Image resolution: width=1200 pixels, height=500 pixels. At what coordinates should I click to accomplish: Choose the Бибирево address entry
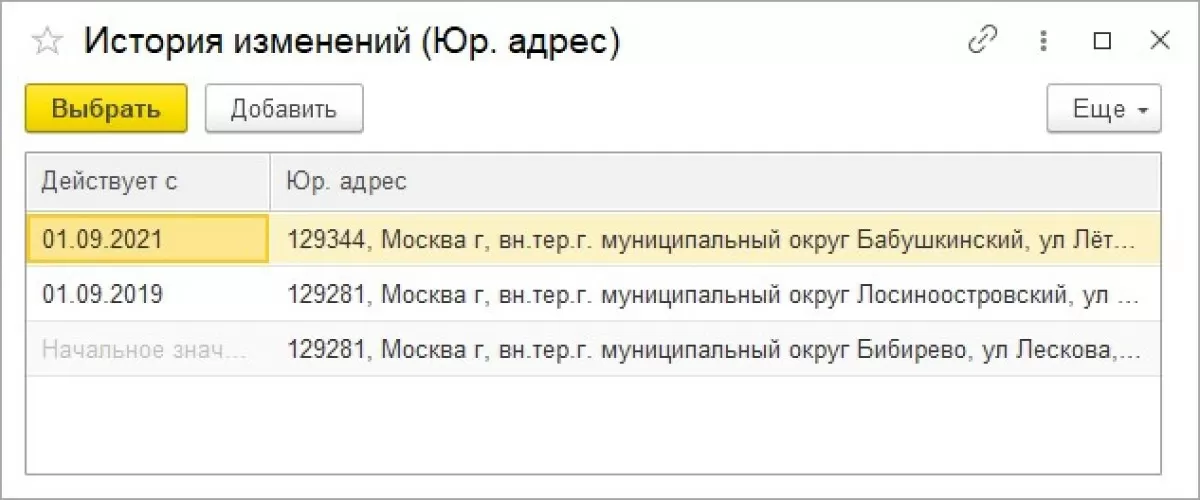pos(712,349)
